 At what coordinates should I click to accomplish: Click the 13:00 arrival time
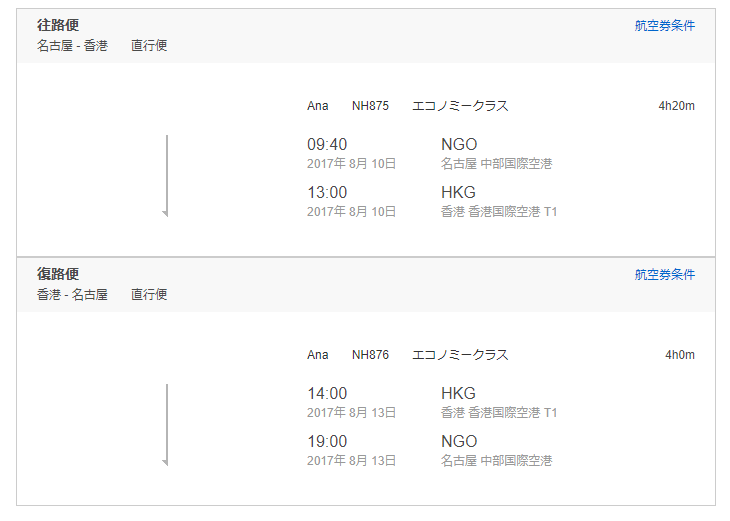327,192
